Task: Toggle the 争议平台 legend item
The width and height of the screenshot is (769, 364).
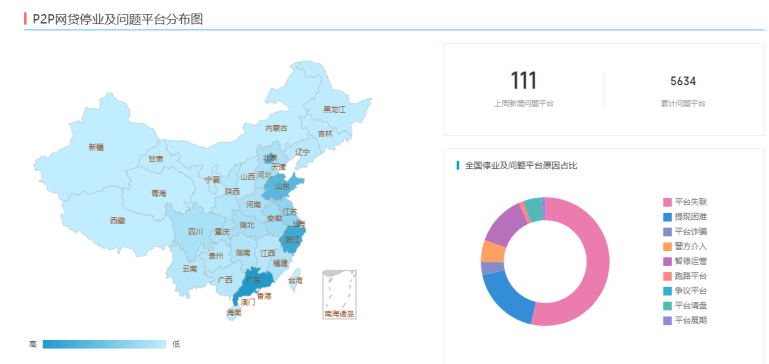Action: pos(685,291)
